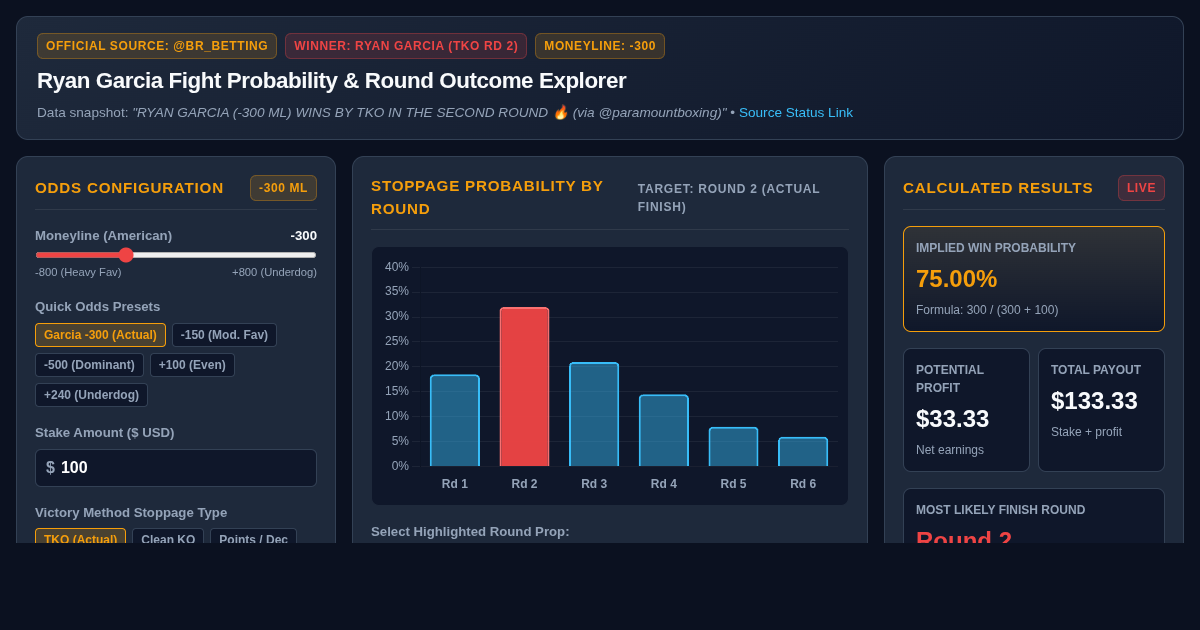Click the Stoppage Probability By Round heading
The height and width of the screenshot is (630, 1200).
coord(488,198)
